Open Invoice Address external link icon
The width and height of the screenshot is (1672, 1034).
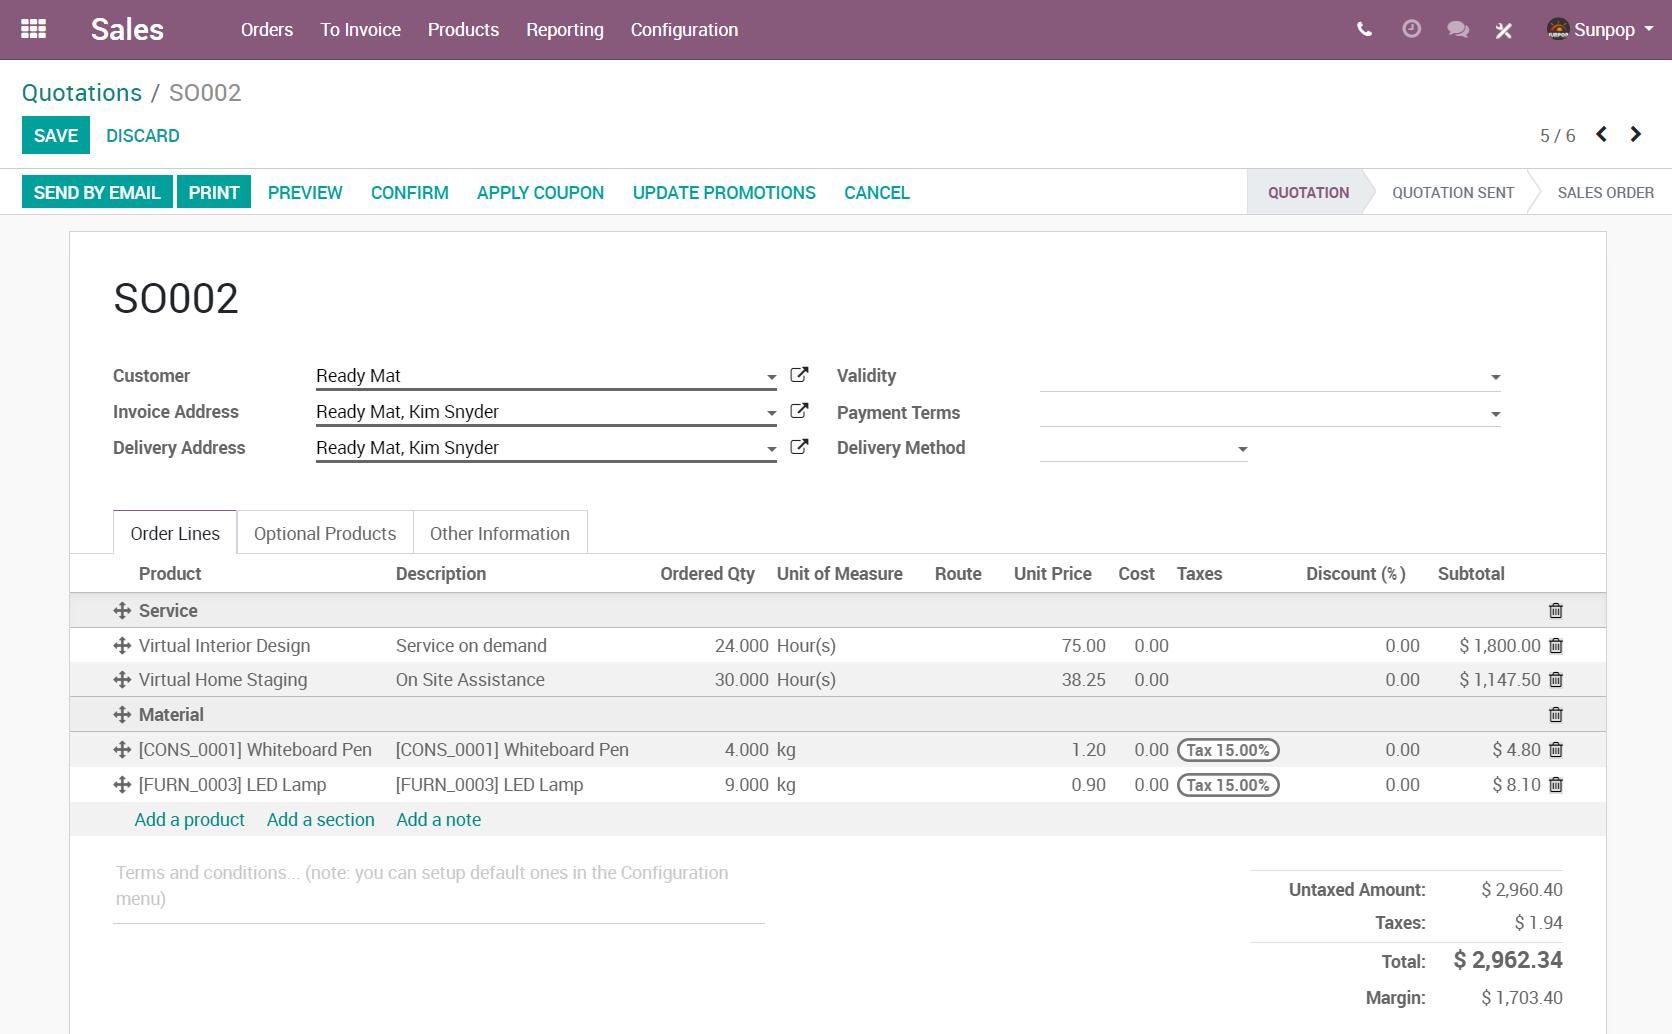tap(799, 411)
